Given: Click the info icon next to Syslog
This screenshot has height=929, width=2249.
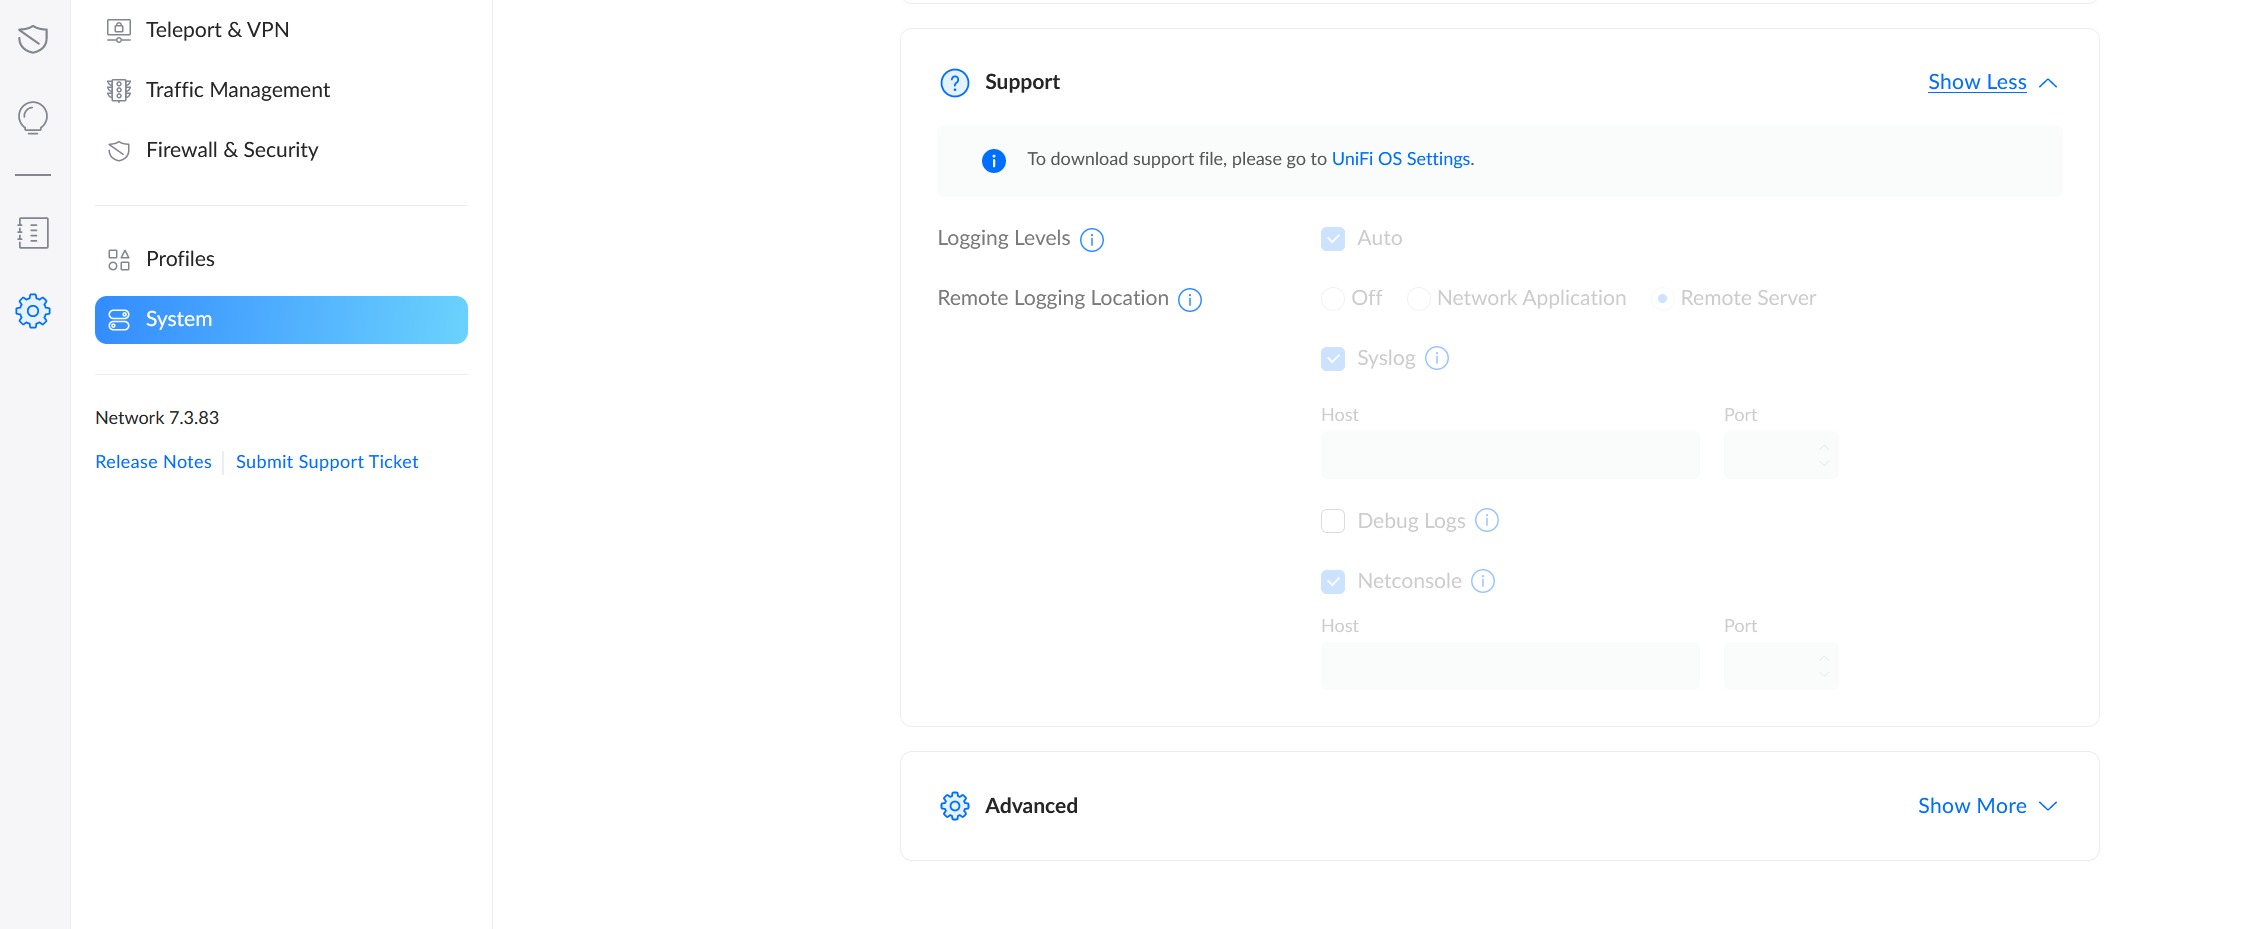Looking at the screenshot, I should (1437, 358).
